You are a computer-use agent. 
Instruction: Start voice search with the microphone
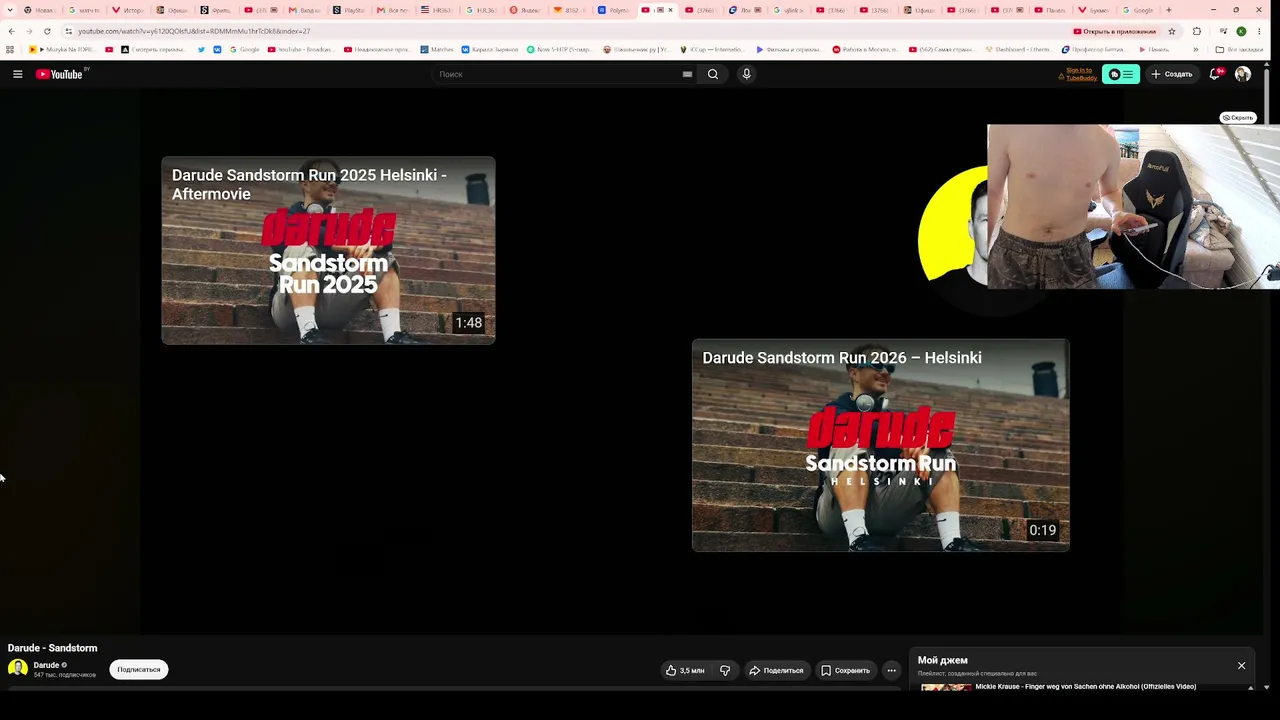point(746,74)
